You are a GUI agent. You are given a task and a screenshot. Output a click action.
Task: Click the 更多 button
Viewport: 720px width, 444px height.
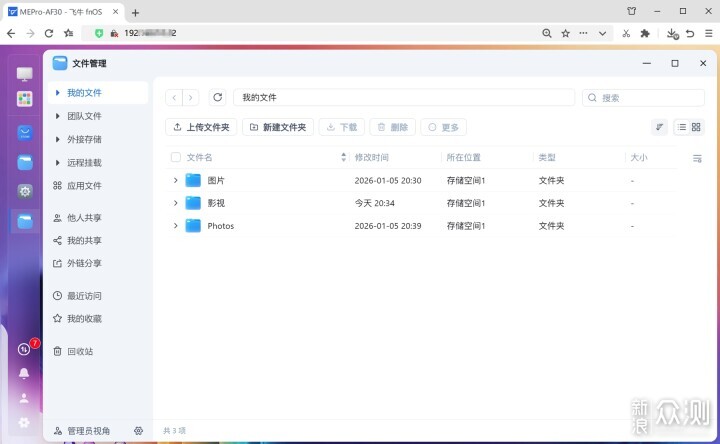pos(444,127)
